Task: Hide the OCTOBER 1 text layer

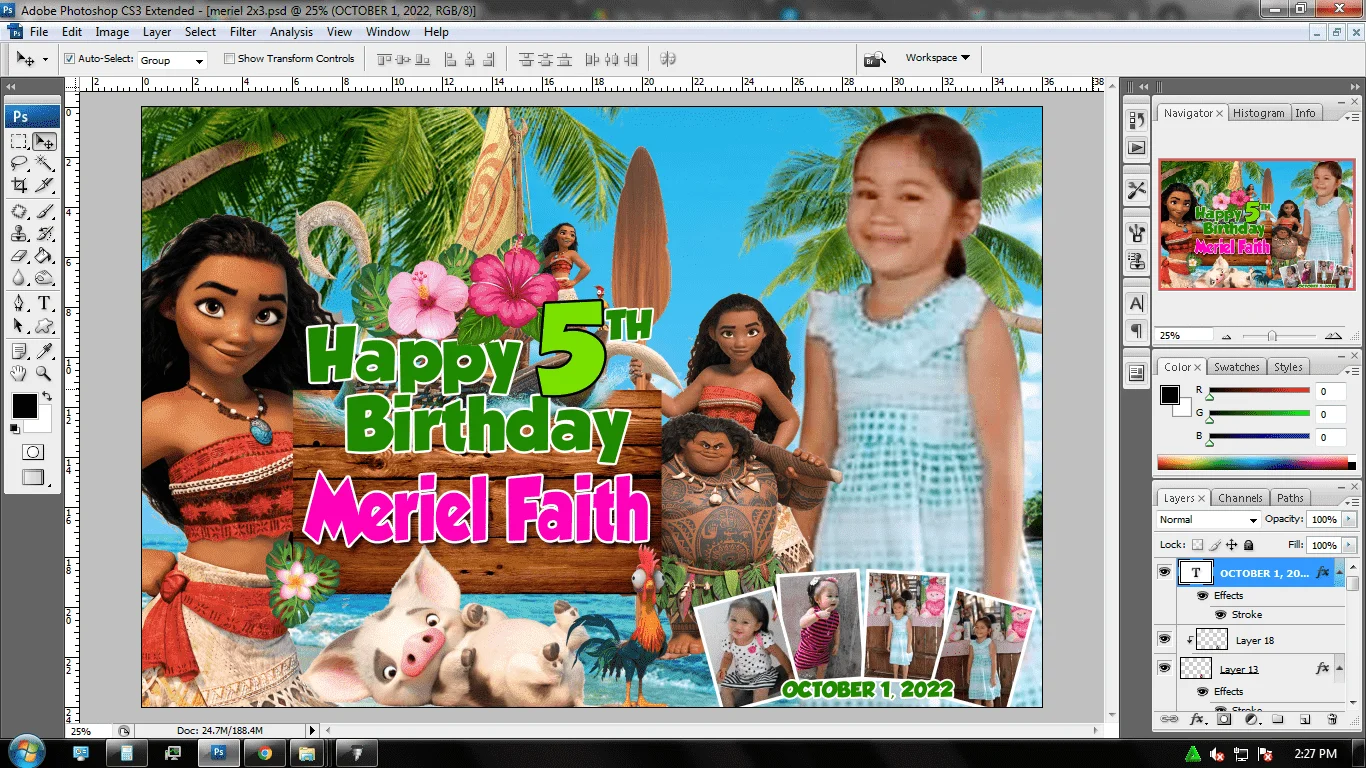Action: point(1164,572)
